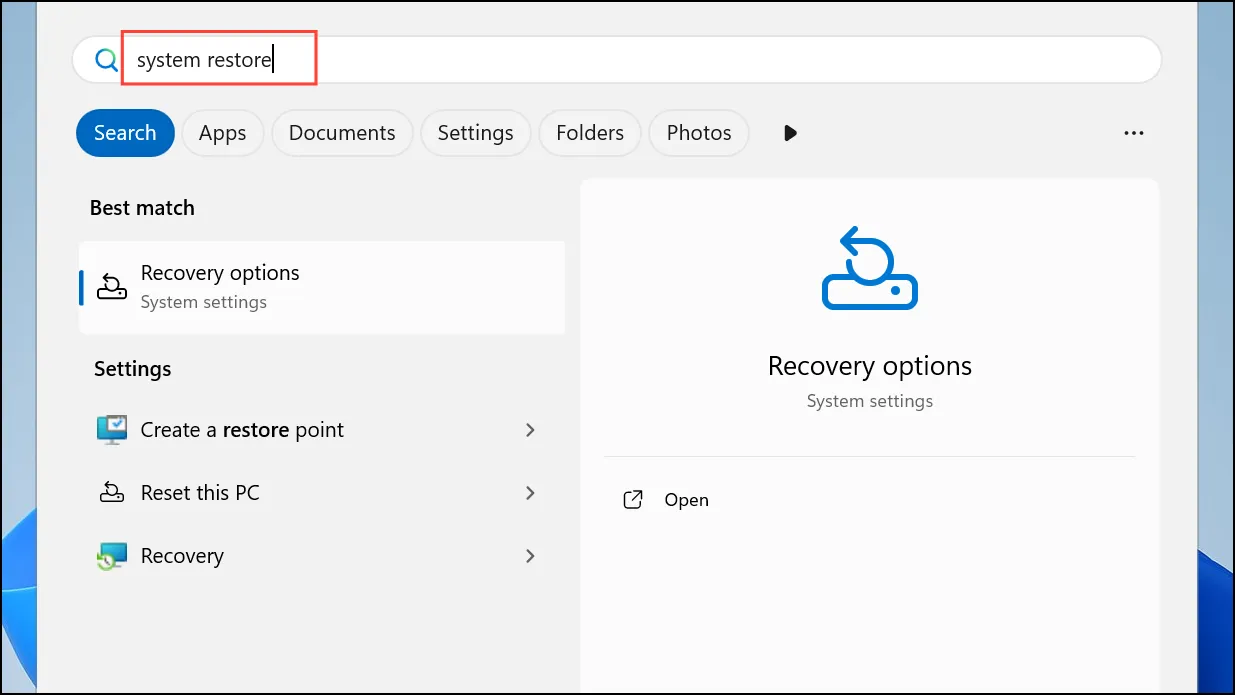Switch to the Settings filter tab

click(x=475, y=133)
